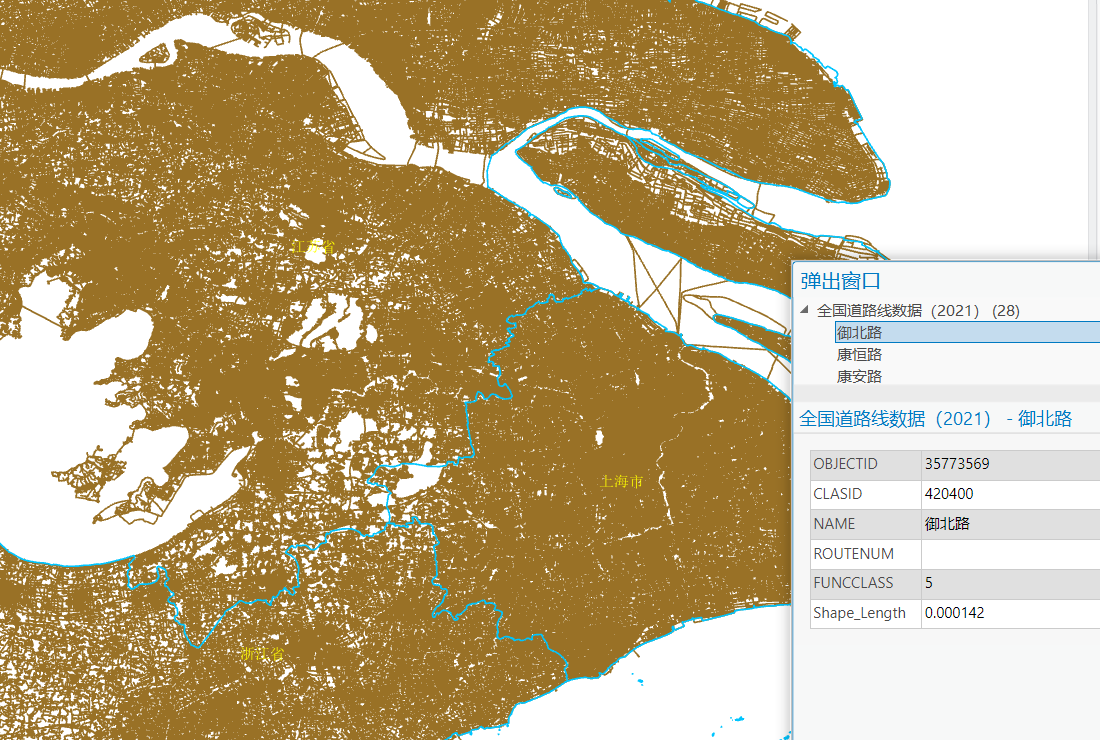Select the 御北路 value in the NAME row

[947, 524]
